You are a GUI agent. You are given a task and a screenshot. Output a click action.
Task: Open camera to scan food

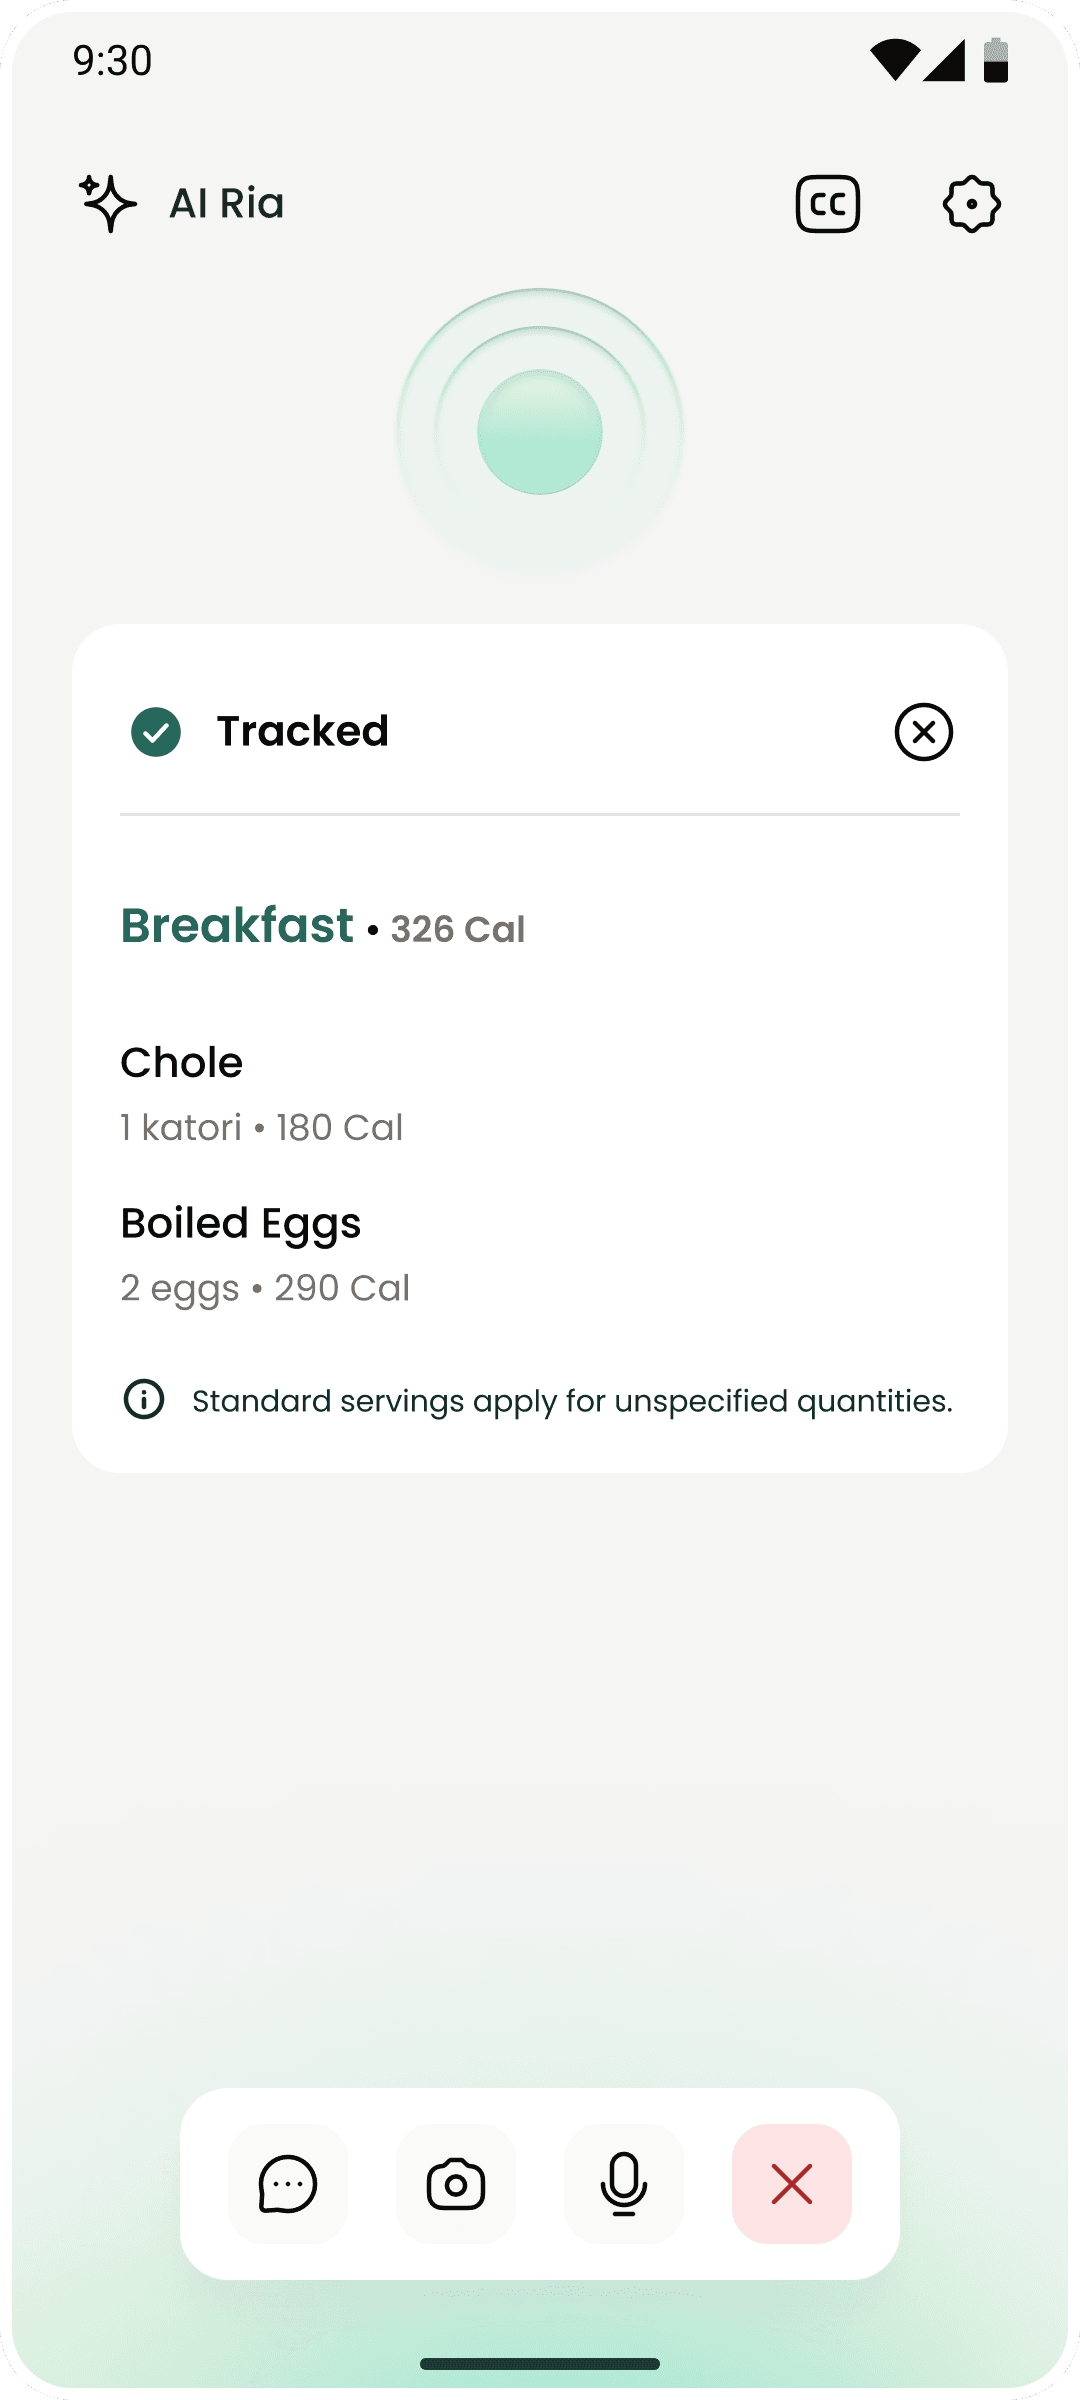coord(456,2184)
